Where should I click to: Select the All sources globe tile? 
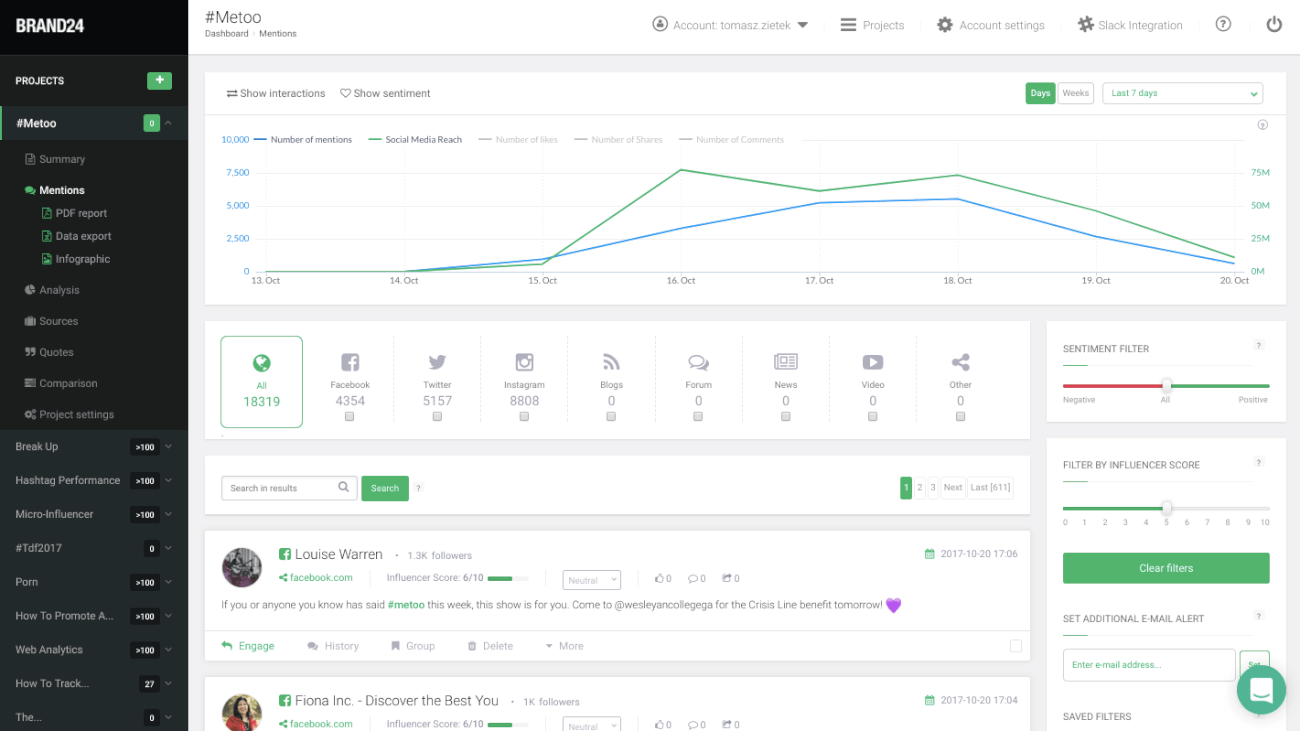click(261, 382)
